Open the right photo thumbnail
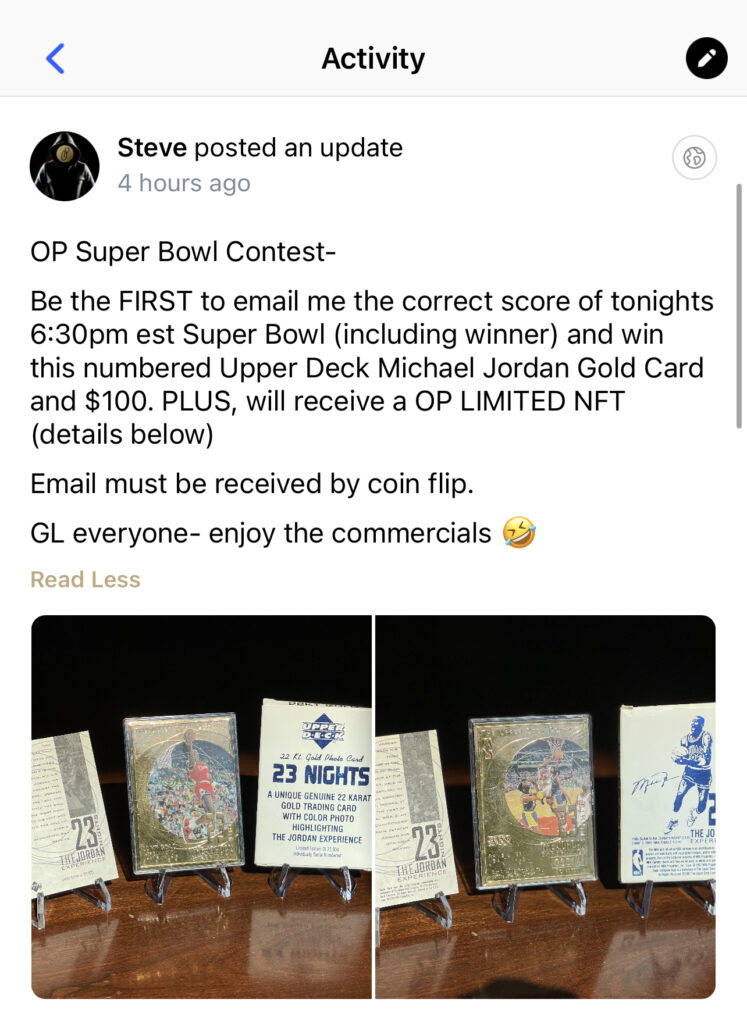Screen dimensions: 747x1024 pos(545,807)
